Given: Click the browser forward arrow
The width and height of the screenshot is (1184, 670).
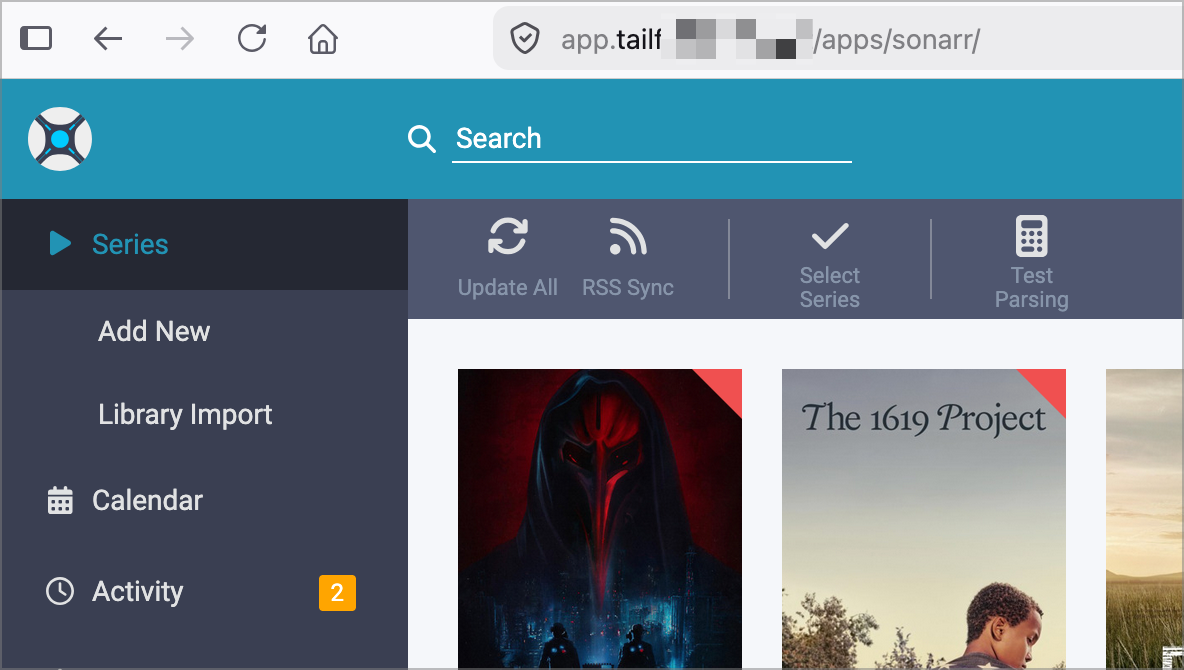Looking at the screenshot, I should [x=180, y=39].
